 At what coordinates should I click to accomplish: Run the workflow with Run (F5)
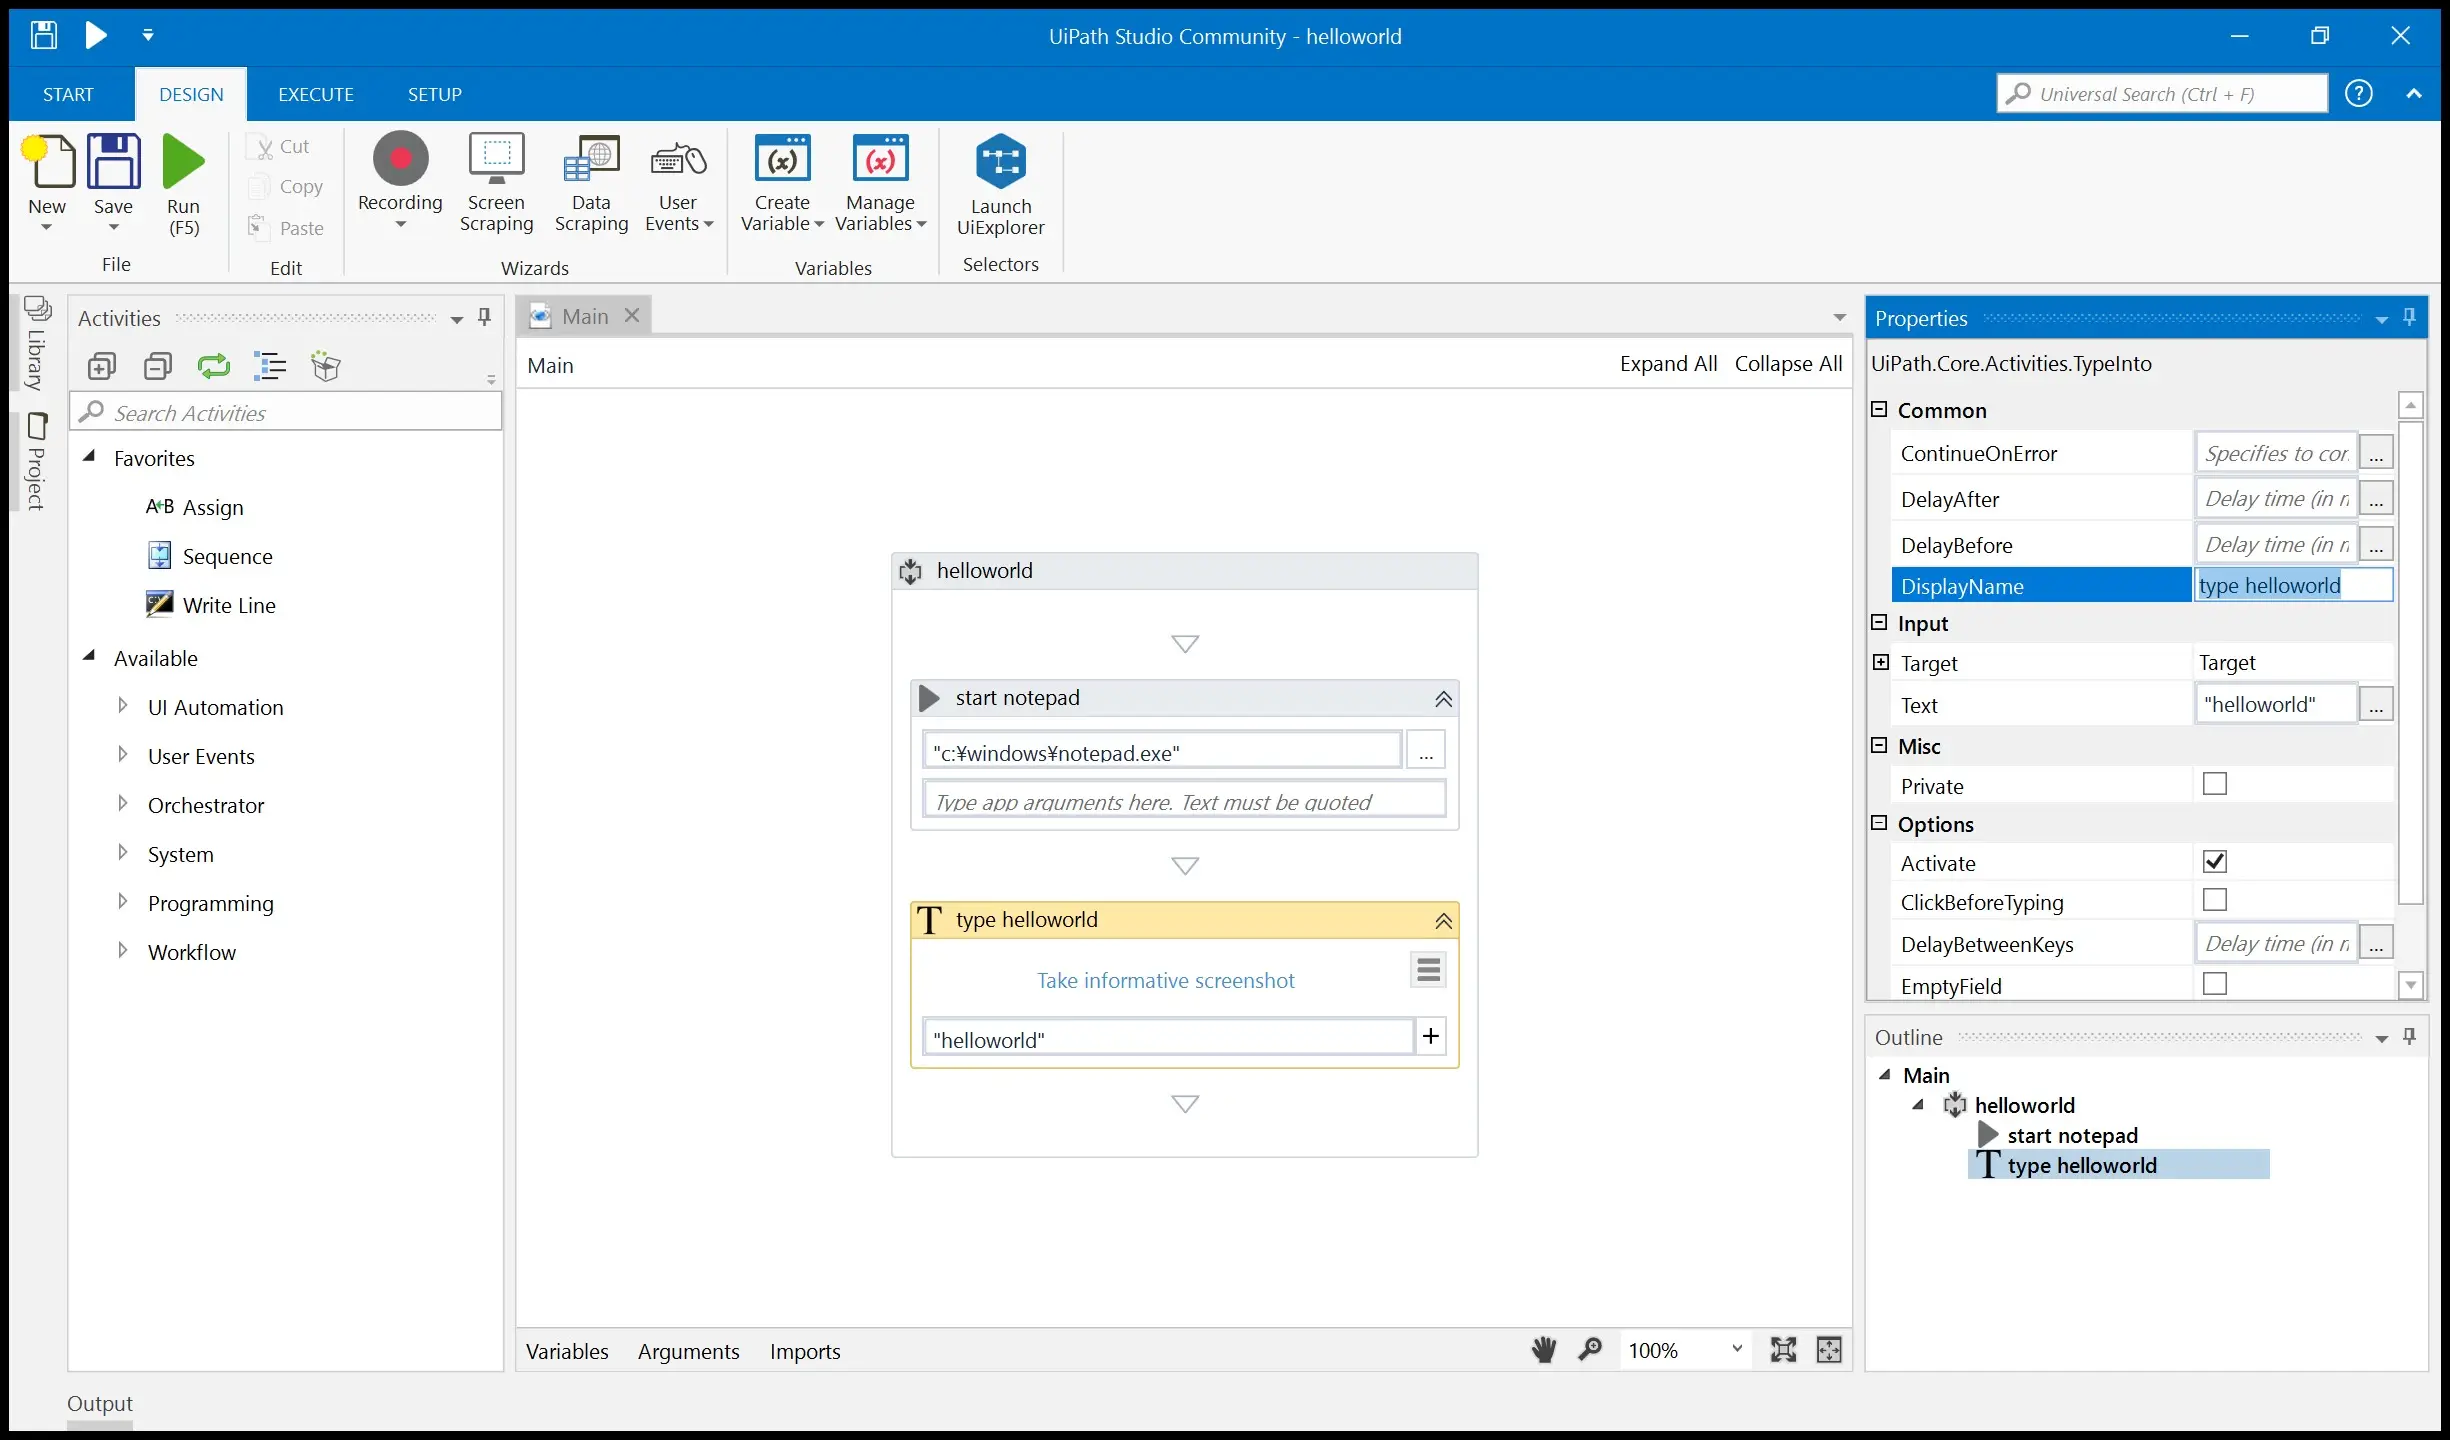(183, 185)
